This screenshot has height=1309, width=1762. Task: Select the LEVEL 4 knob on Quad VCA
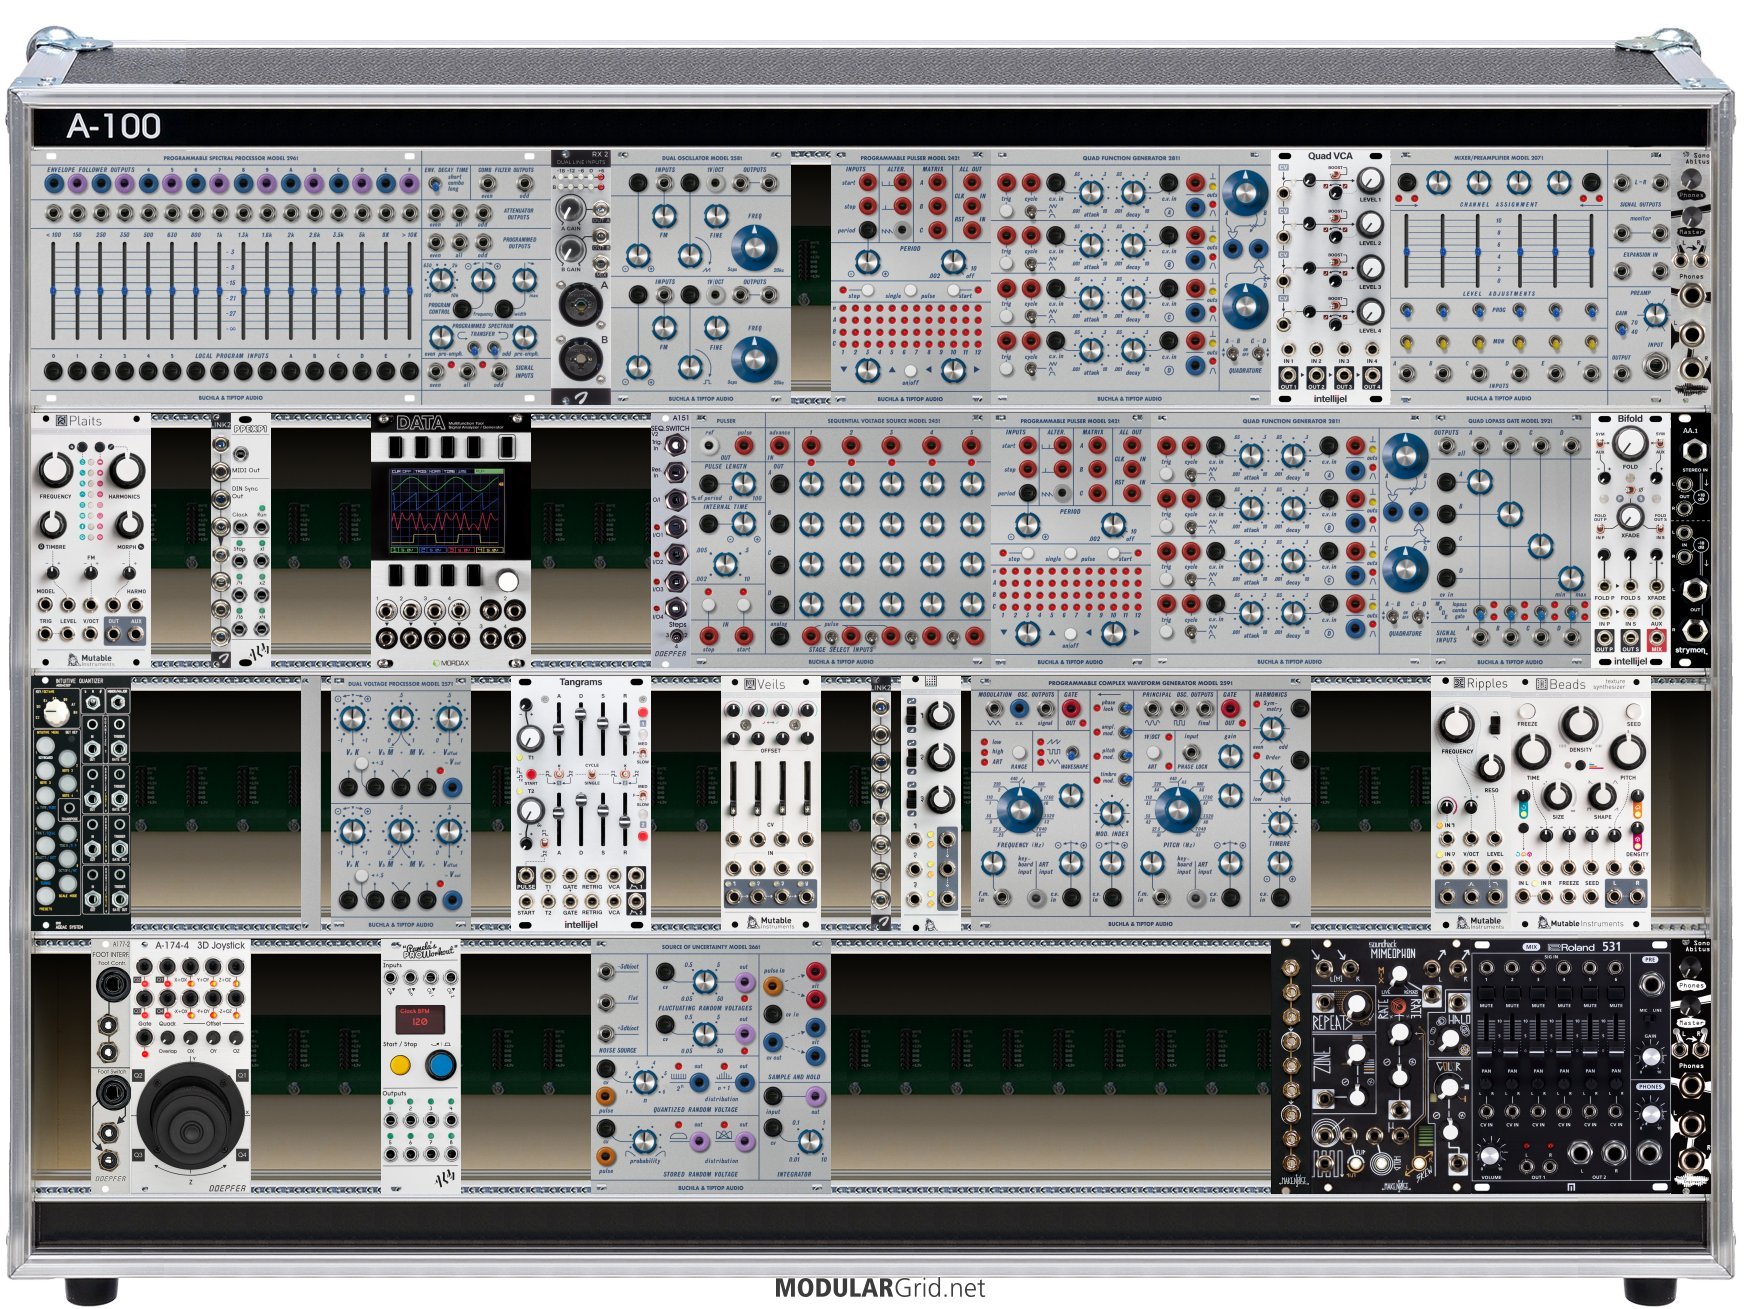pyautogui.click(x=1370, y=311)
